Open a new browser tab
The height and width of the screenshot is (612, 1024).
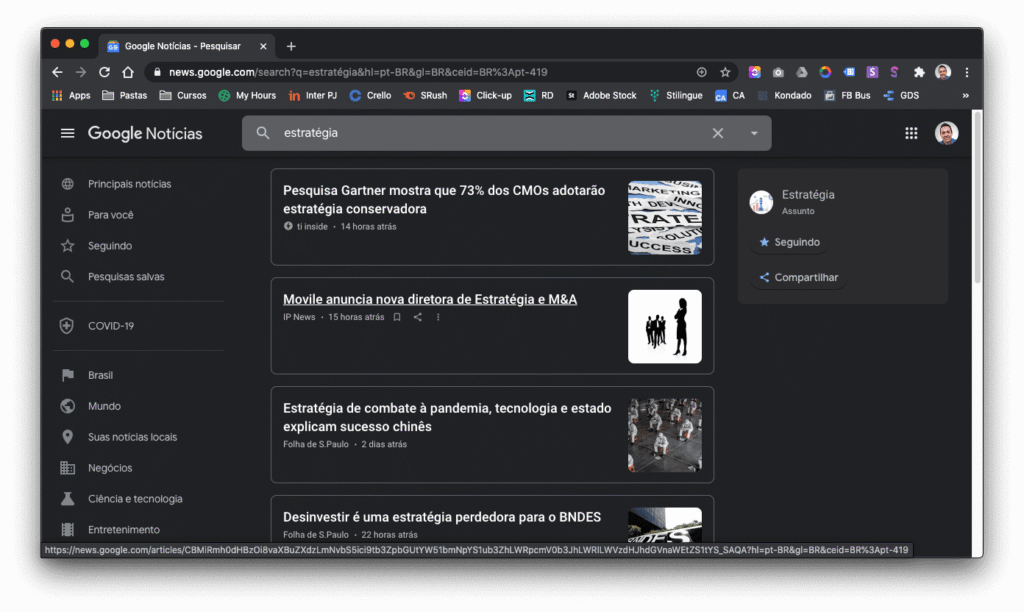pyautogui.click(x=291, y=46)
